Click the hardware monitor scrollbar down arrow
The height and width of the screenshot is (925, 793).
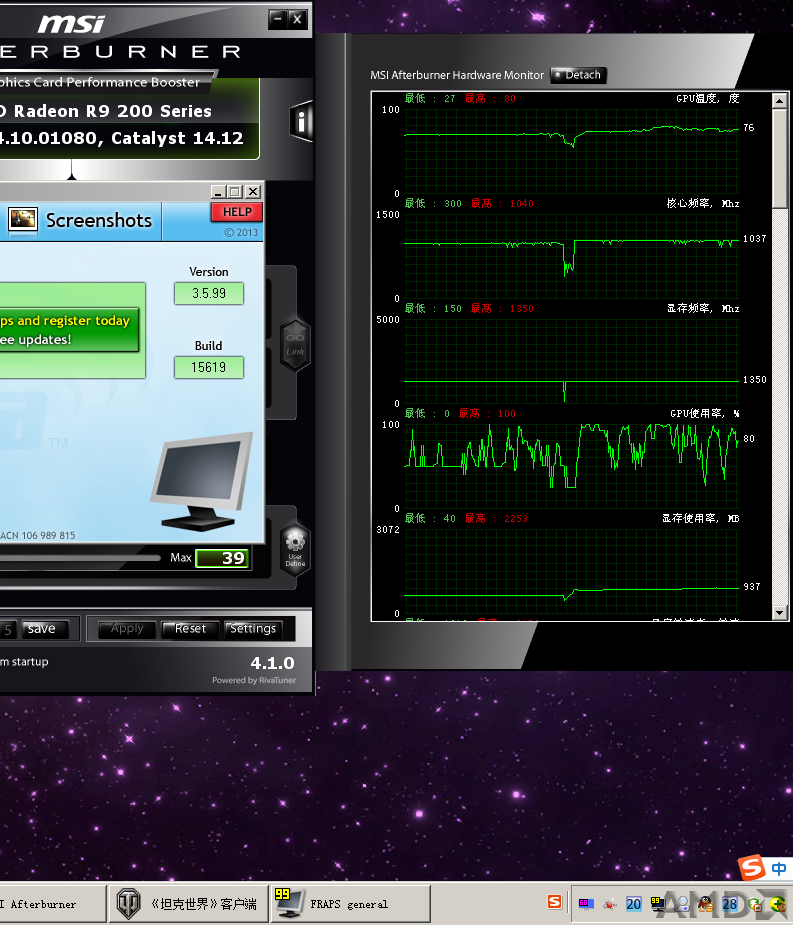point(779,613)
